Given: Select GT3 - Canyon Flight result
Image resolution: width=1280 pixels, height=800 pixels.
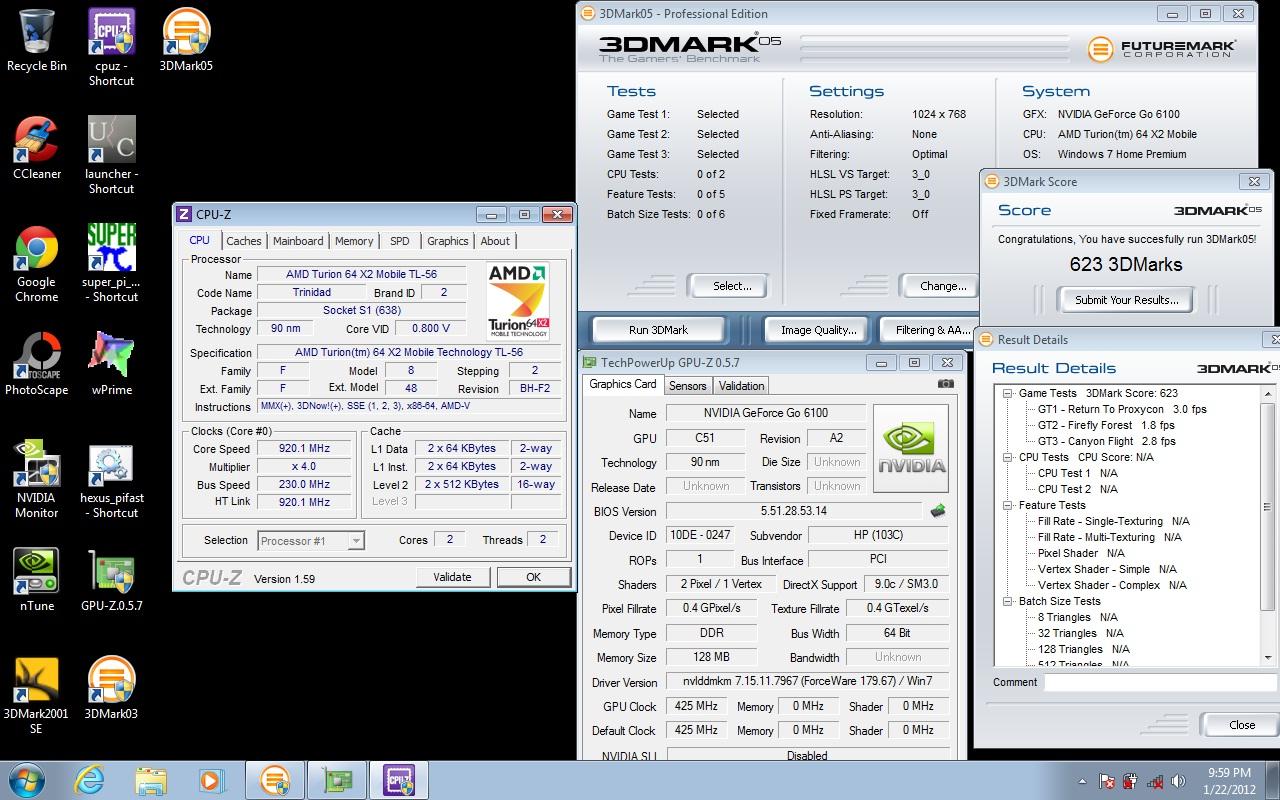Looking at the screenshot, I should click(x=1106, y=441).
